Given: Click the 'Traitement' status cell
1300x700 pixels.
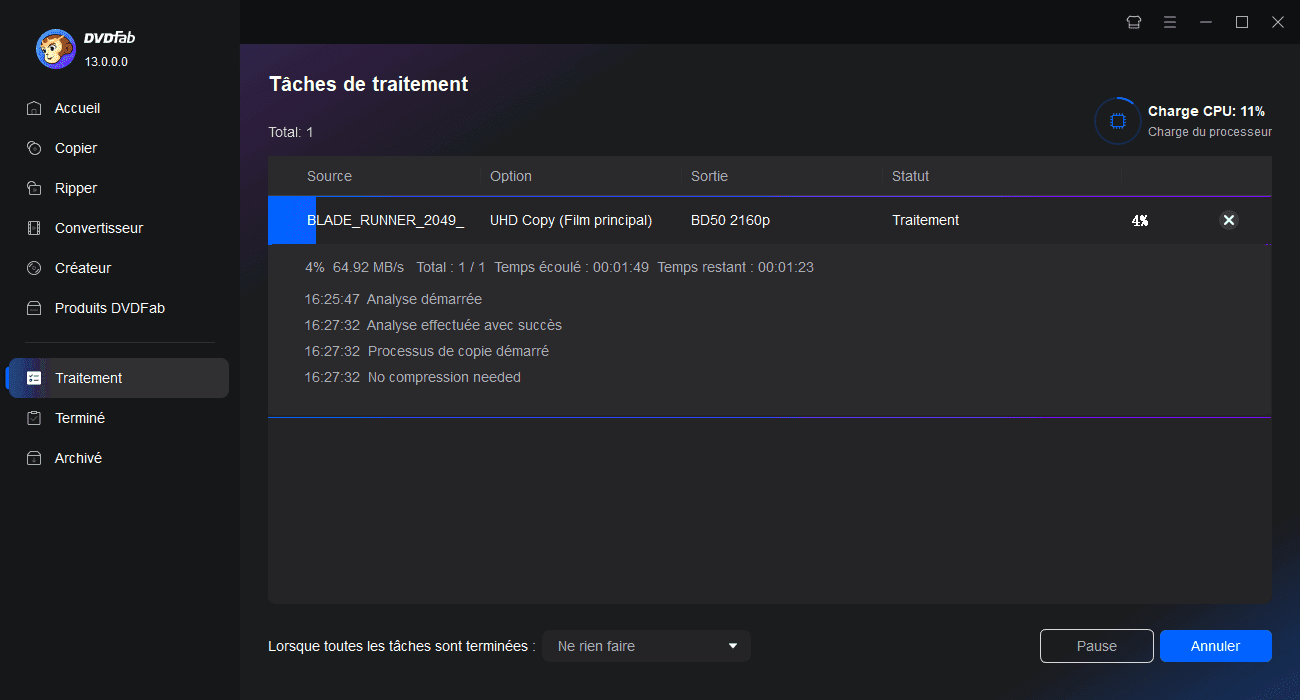Looking at the screenshot, I should [x=926, y=220].
